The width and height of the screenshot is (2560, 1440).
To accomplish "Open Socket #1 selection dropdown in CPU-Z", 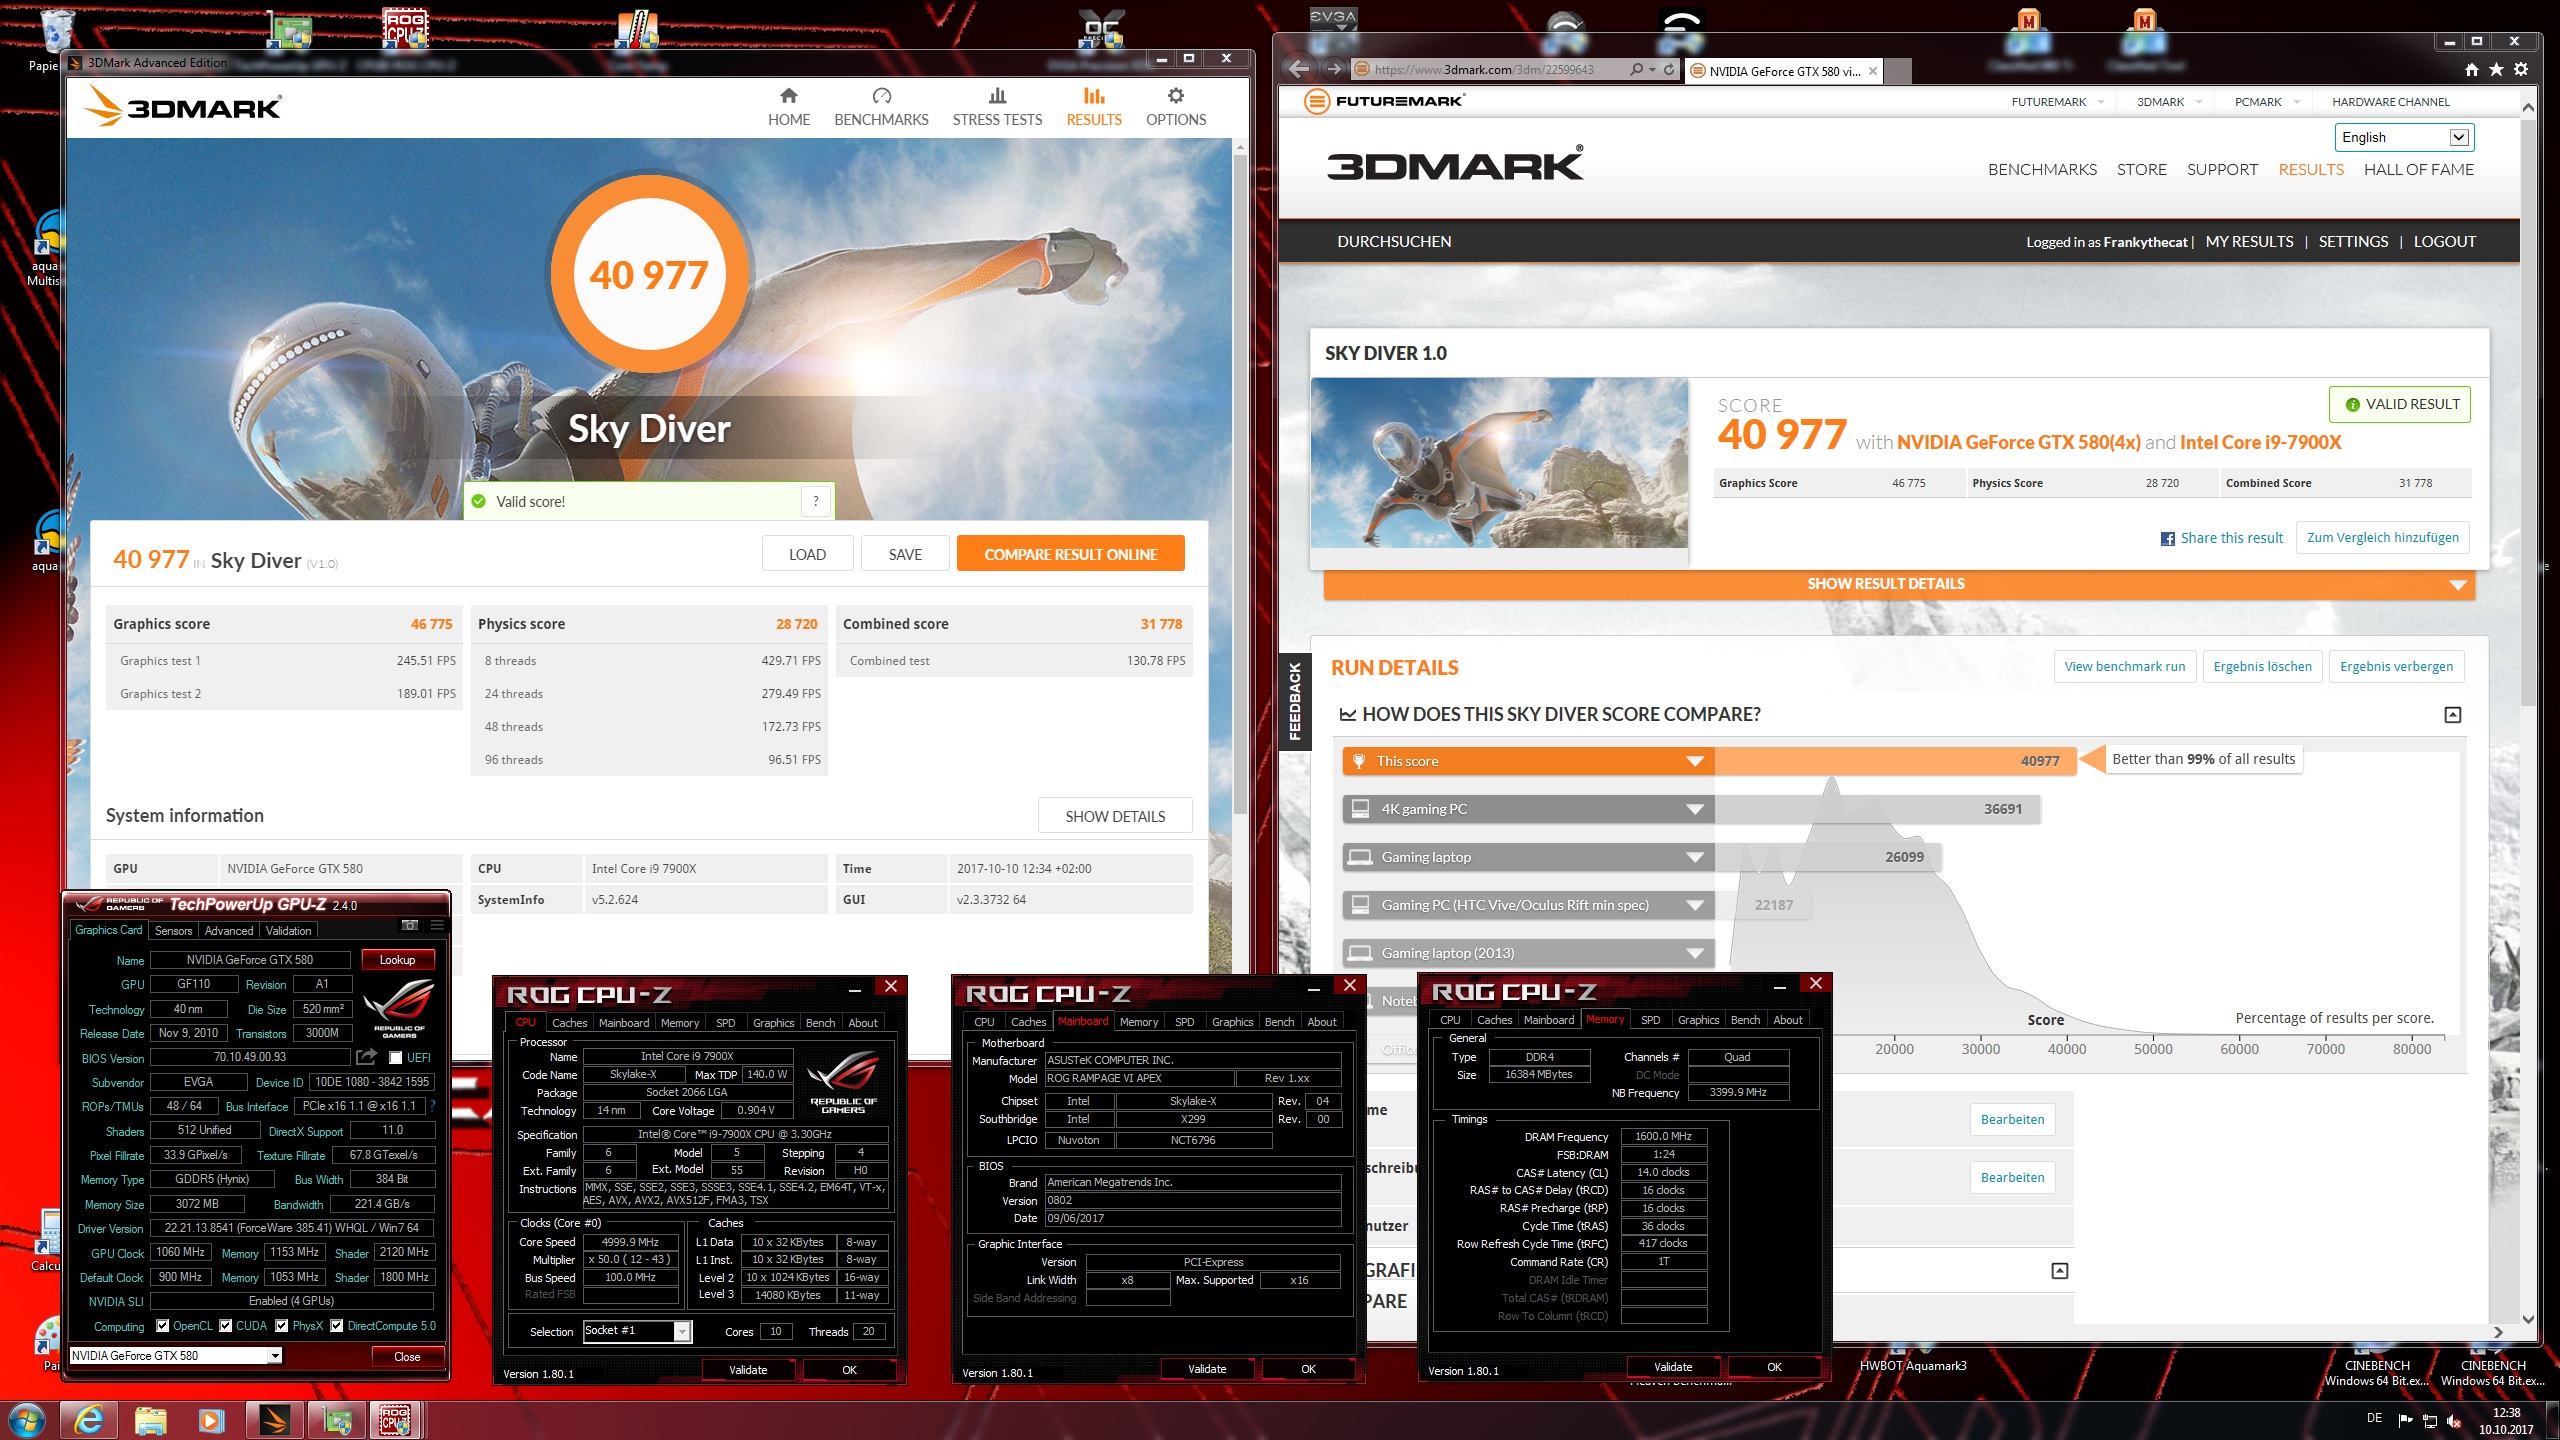I will point(682,1331).
